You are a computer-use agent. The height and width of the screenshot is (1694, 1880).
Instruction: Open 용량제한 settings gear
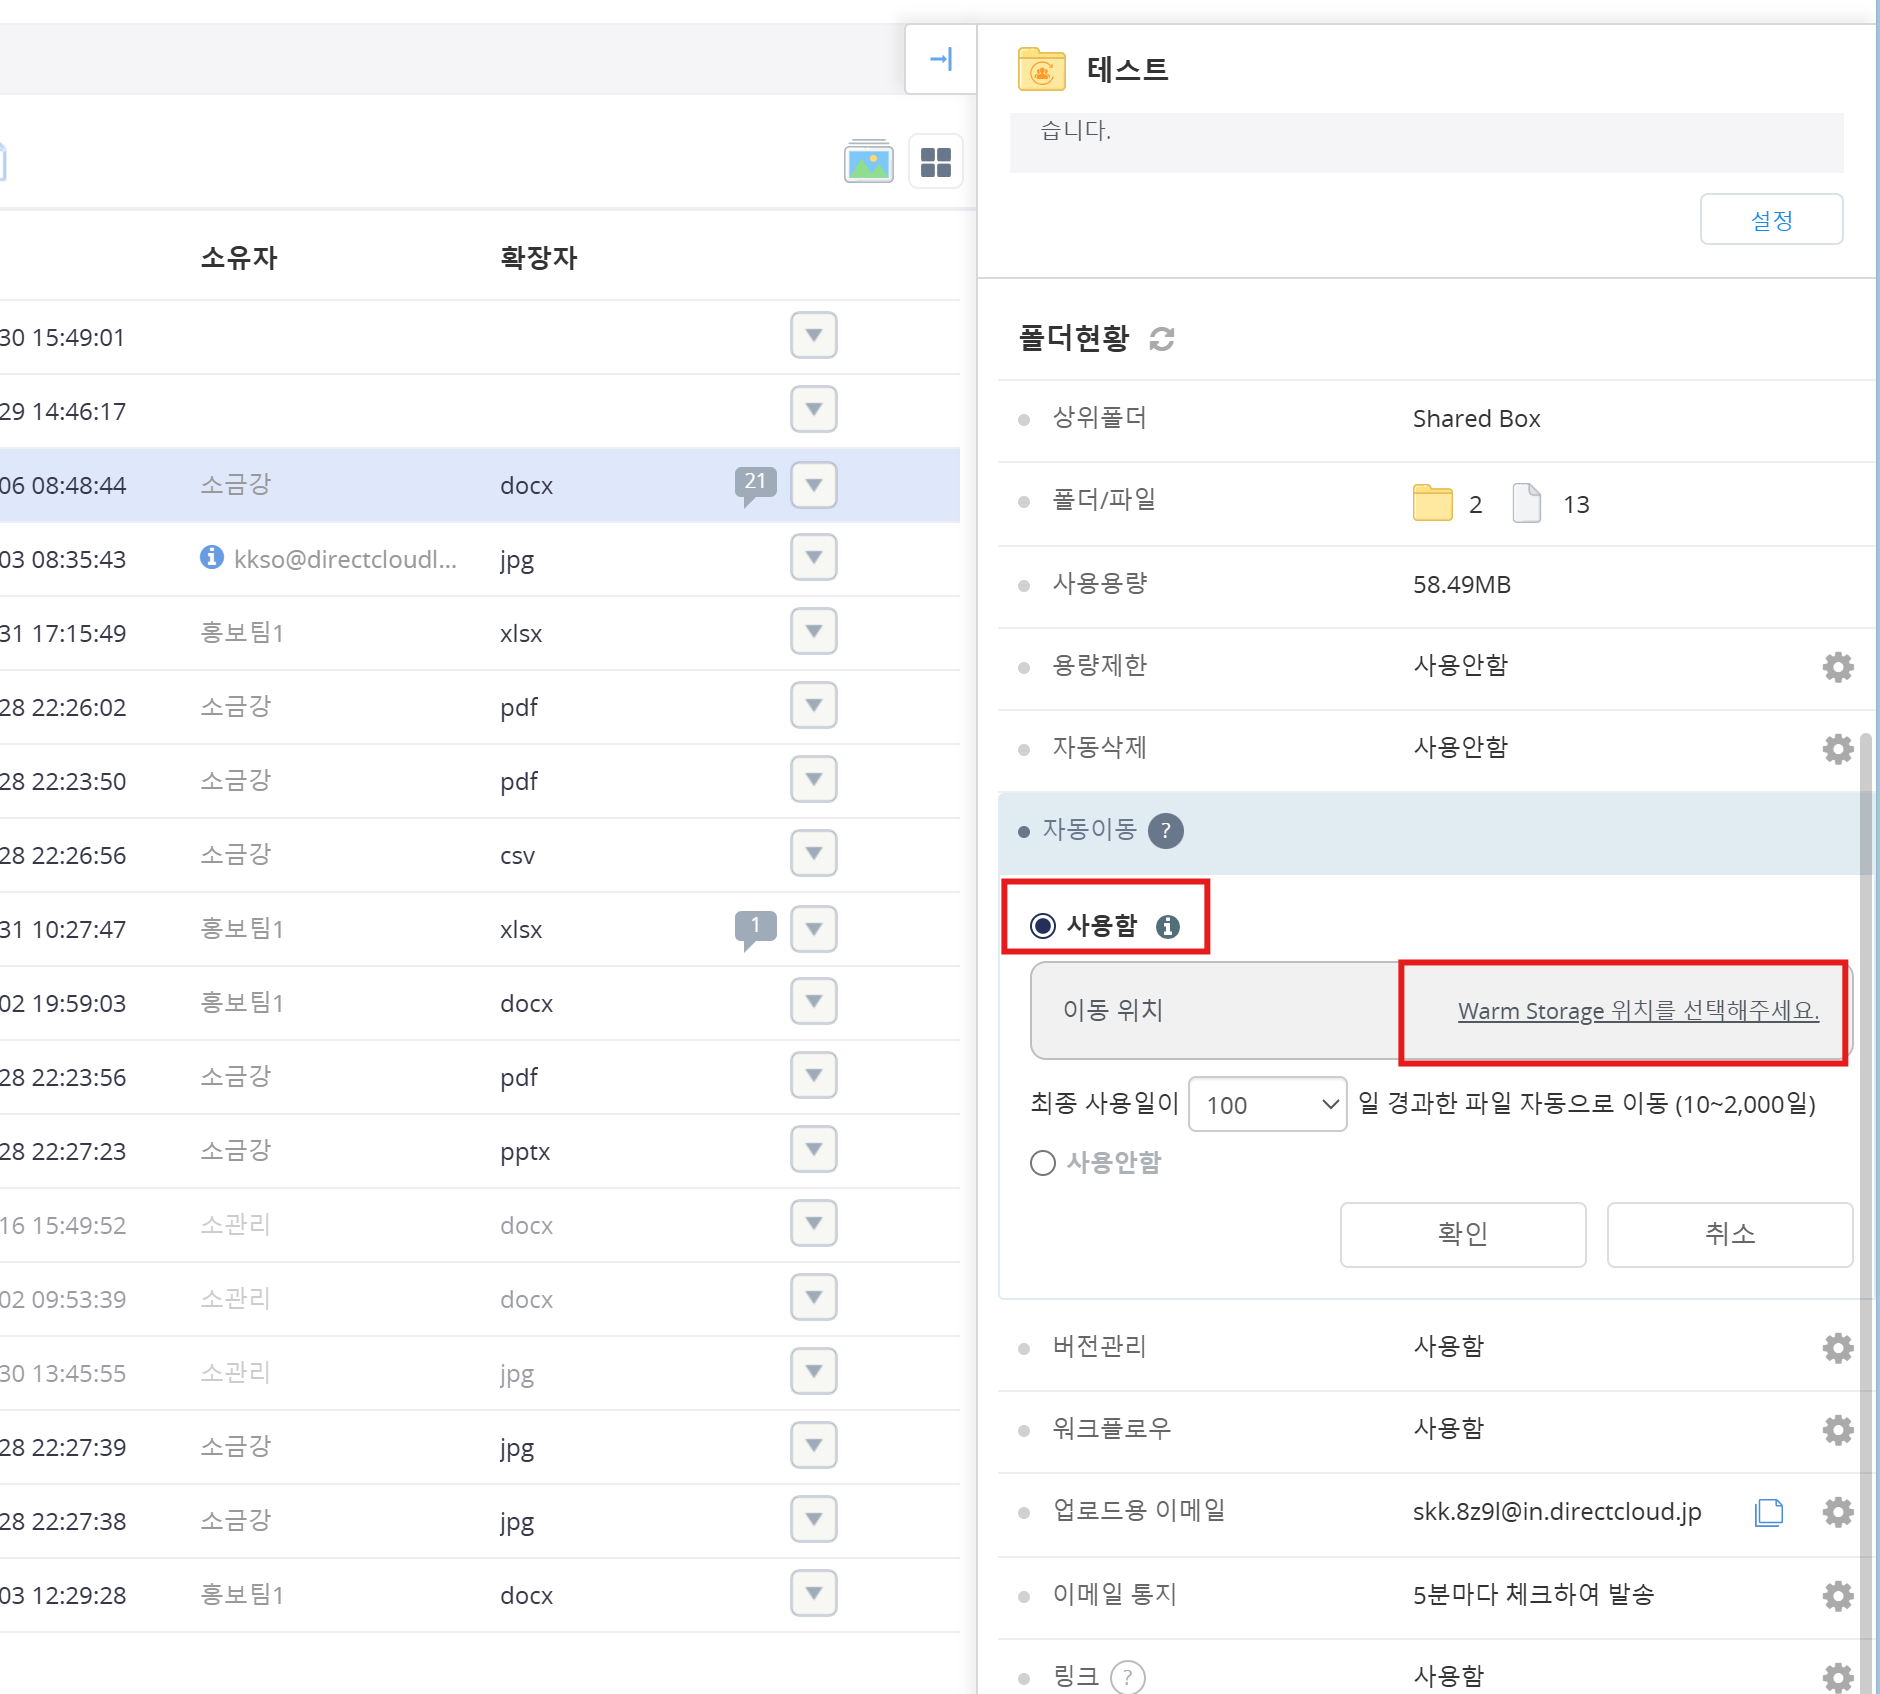1837,667
